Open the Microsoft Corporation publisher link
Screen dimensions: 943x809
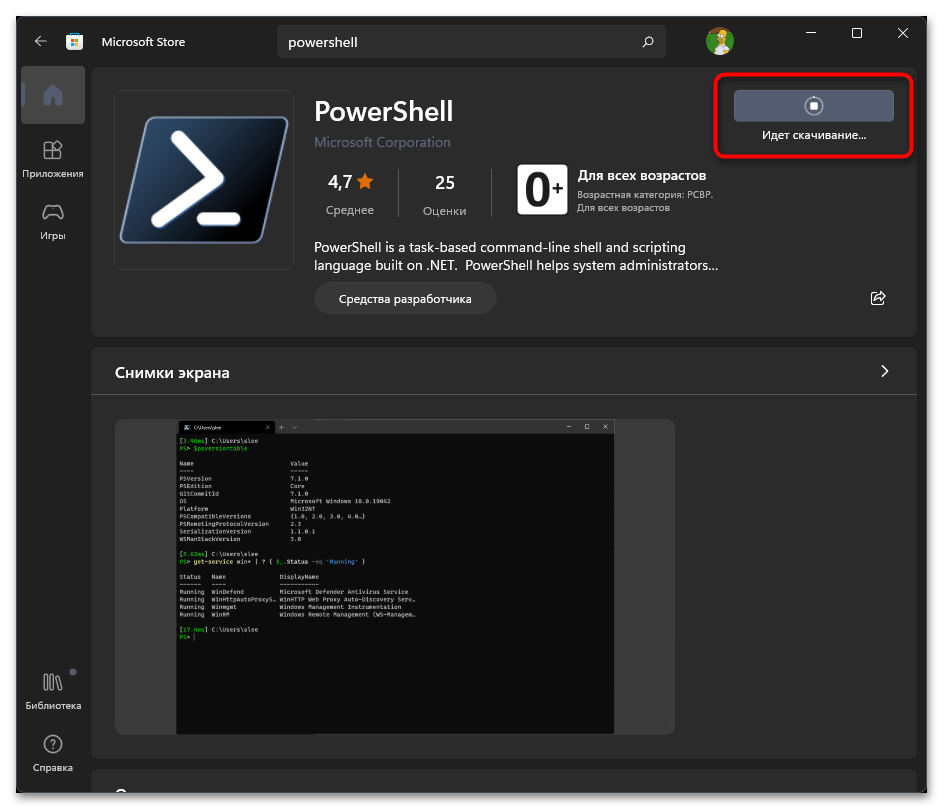(x=382, y=142)
